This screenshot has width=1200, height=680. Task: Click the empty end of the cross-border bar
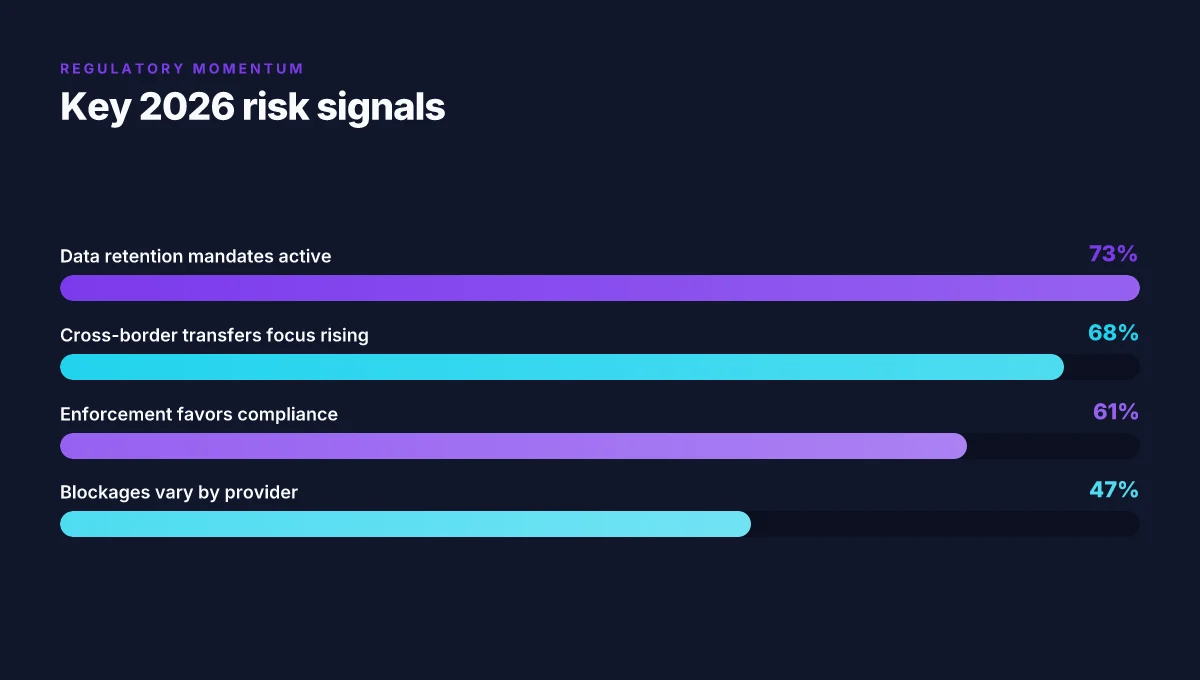[1103, 367]
